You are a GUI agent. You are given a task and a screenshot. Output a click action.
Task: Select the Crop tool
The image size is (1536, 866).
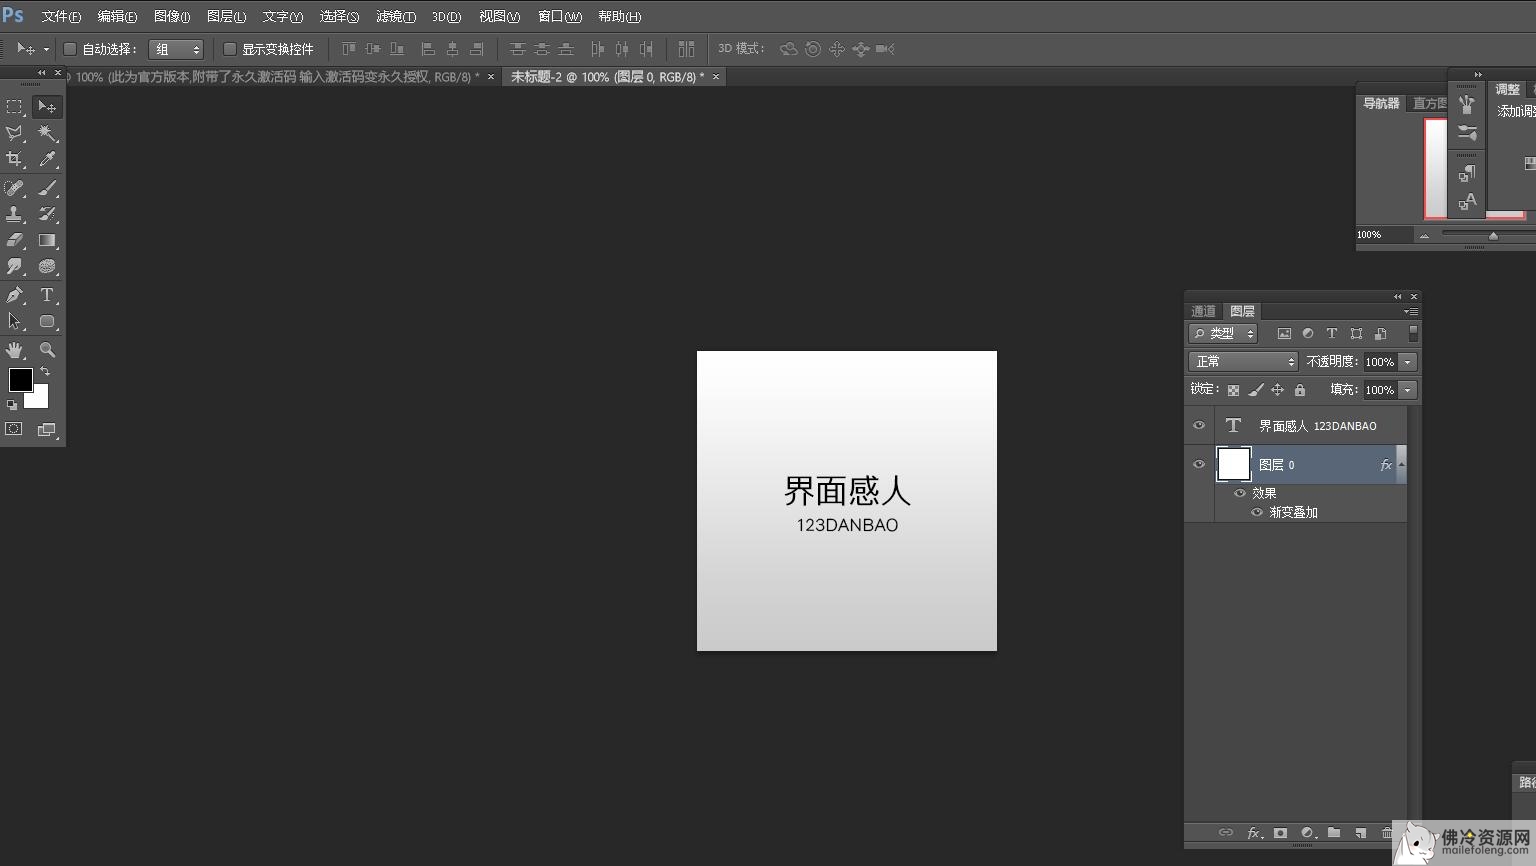[14, 160]
